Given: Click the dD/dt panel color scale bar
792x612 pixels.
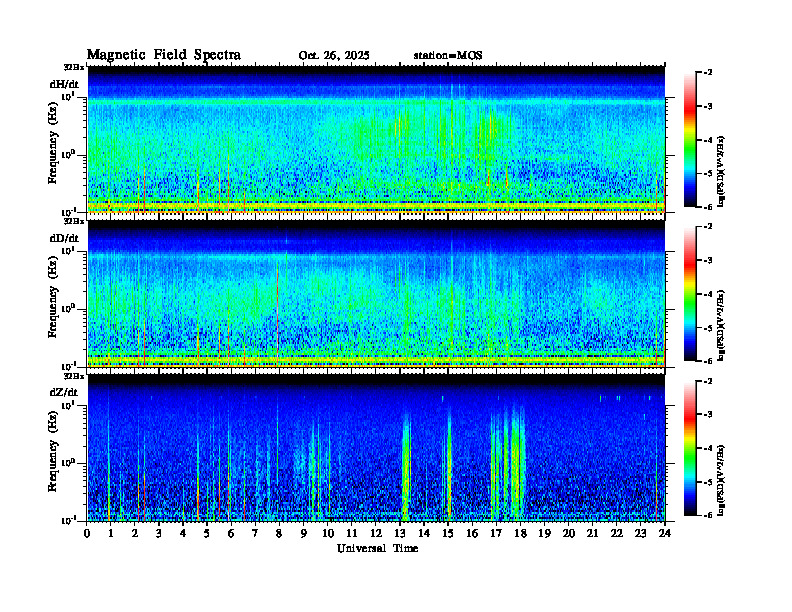Looking at the screenshot, I should (690, 293).
